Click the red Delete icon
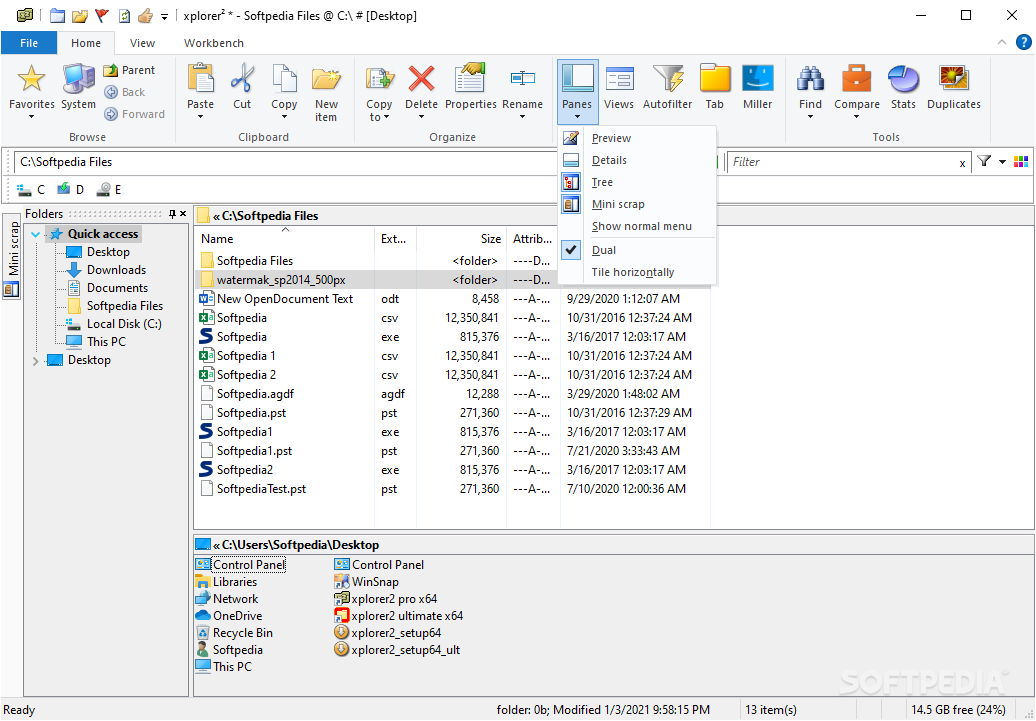This screenshot has width=1036, height=721. point(421,79)
